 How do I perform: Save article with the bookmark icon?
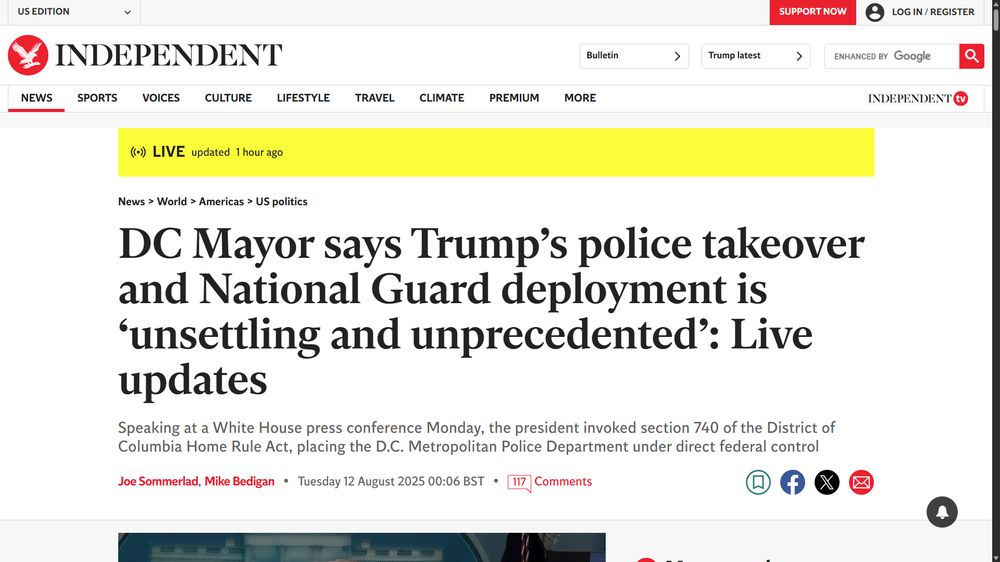[758, 482]
